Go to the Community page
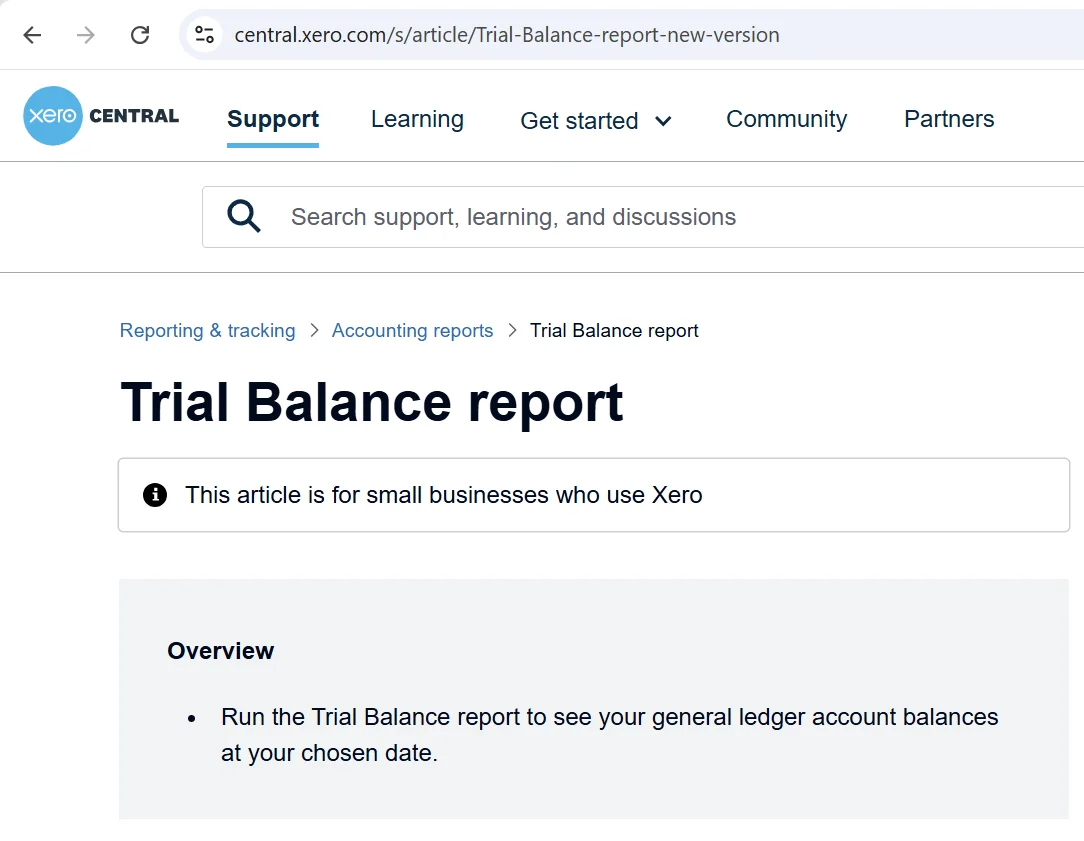1084x841 pixels. 786,119
